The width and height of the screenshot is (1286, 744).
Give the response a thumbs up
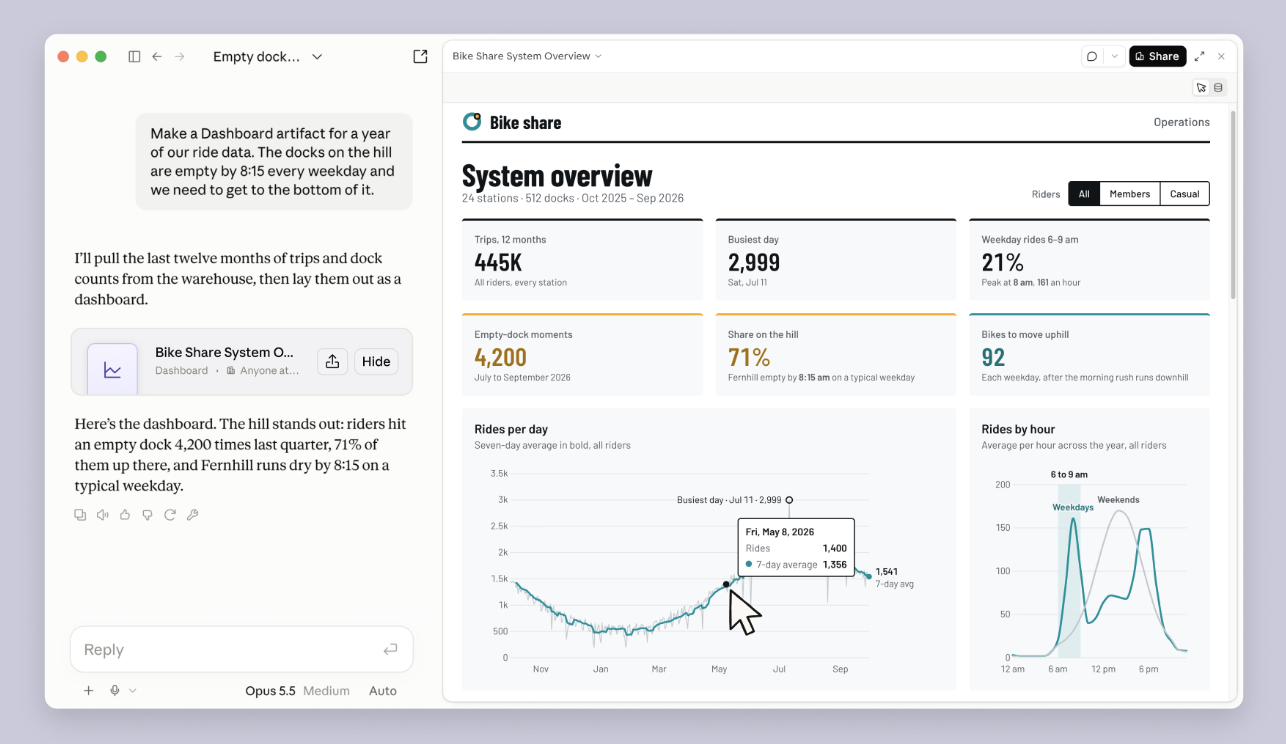[x=125, y=515]
